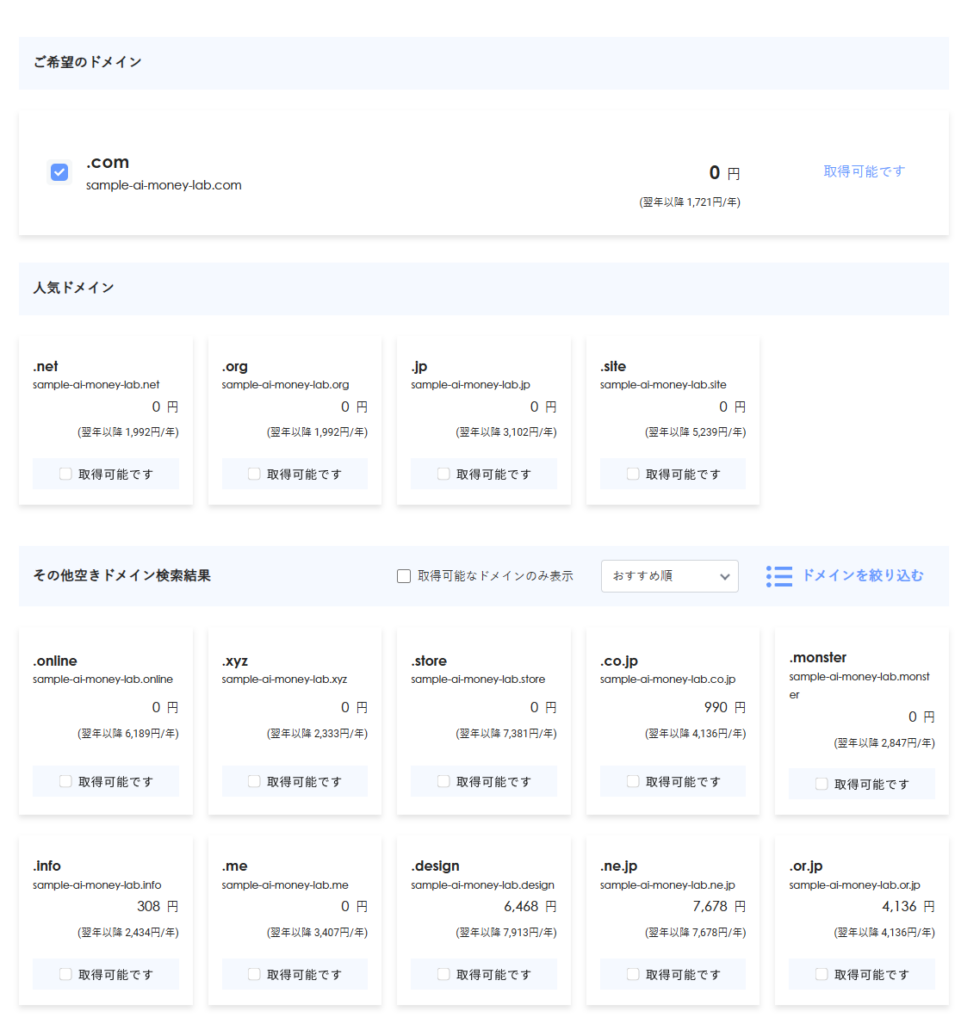961x1024 pixels.
Task: Select the .net domain checkbox
Action: pos(66,474)
